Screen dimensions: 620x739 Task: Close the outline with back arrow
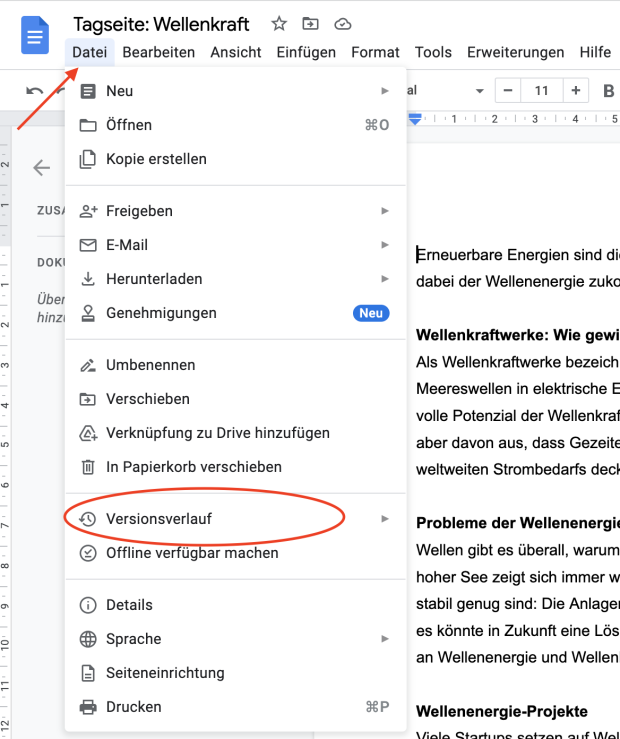[x=41, y=167]
